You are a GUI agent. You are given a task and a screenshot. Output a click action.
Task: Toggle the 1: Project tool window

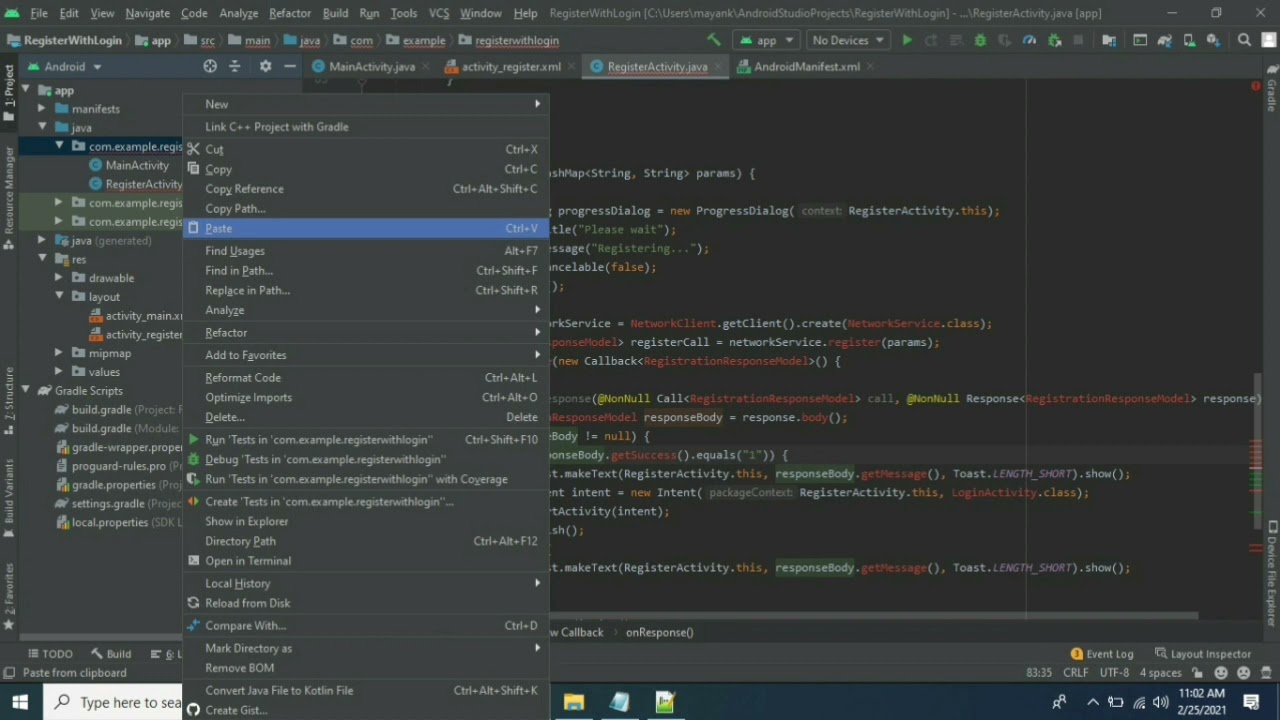pos(9,91)
